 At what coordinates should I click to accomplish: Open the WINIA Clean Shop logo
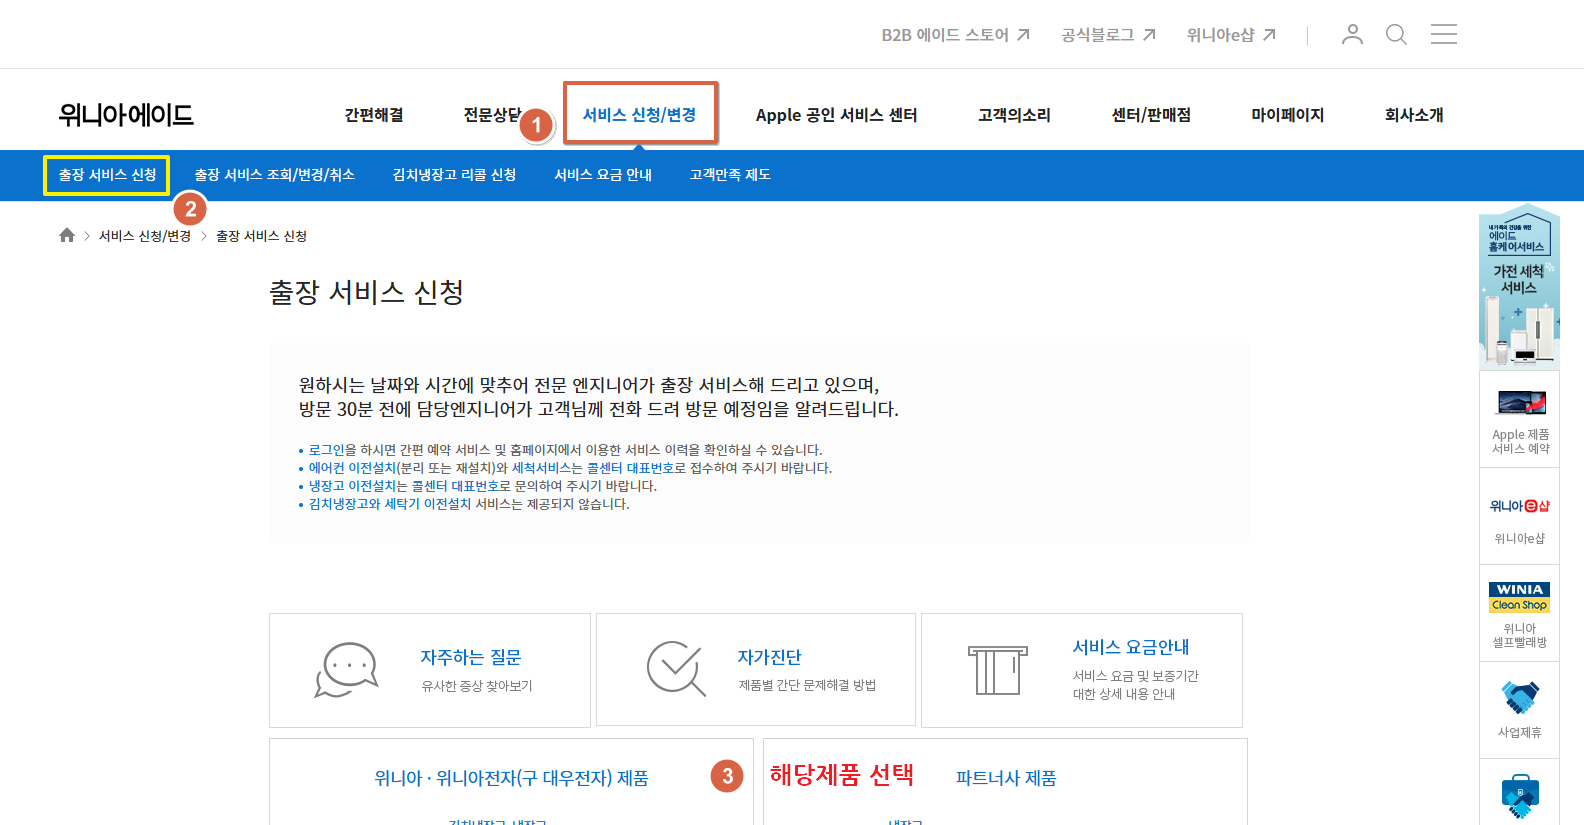[1519, 597]
